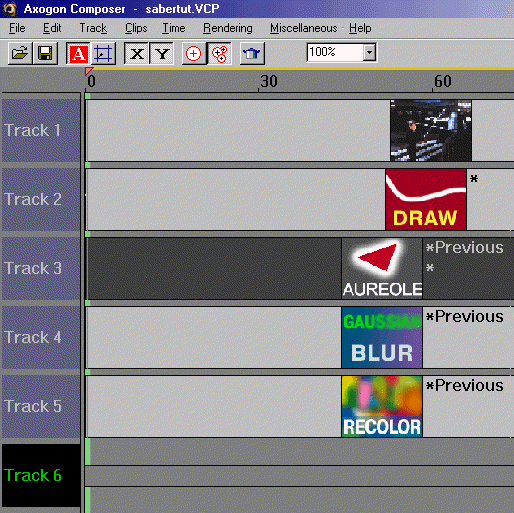Open the 100% zoom dropdown arrow
514x513 pixels.
369,52
